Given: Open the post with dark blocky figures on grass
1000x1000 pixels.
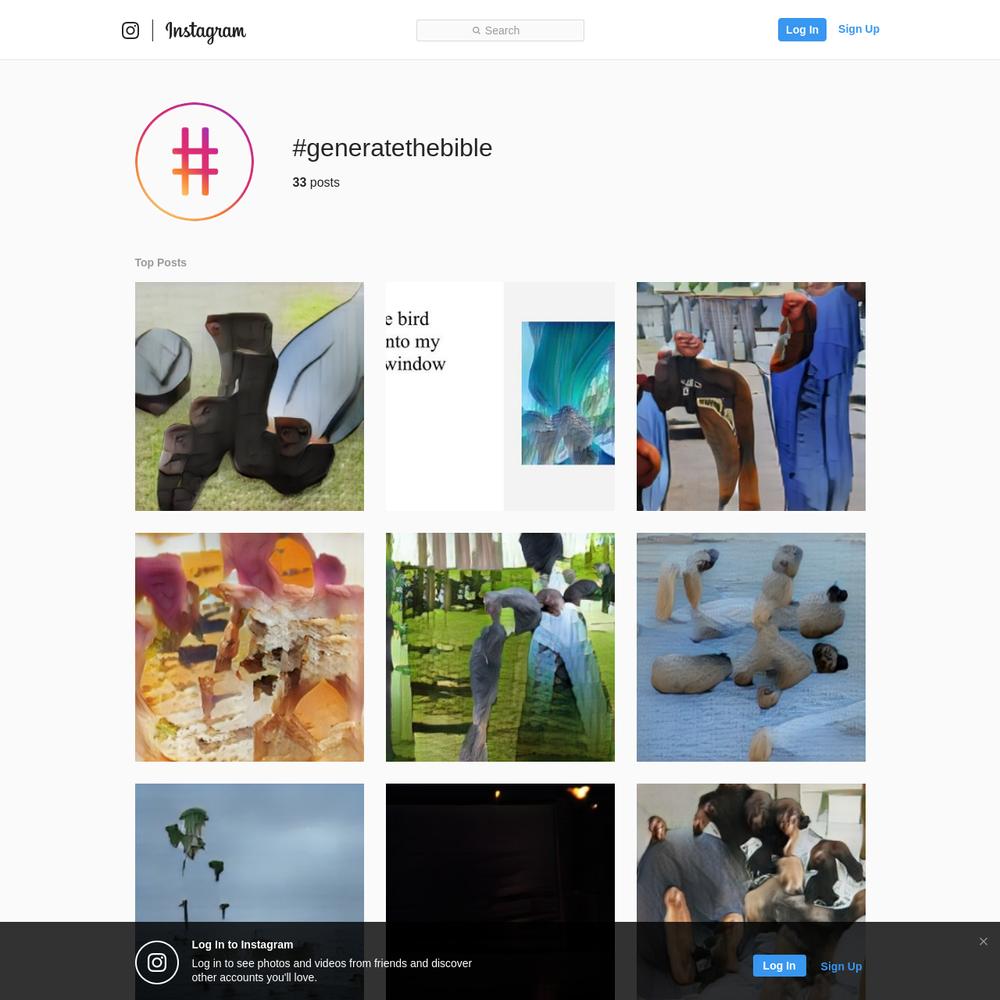Looking at the screenshot, I should coord(249,396).
